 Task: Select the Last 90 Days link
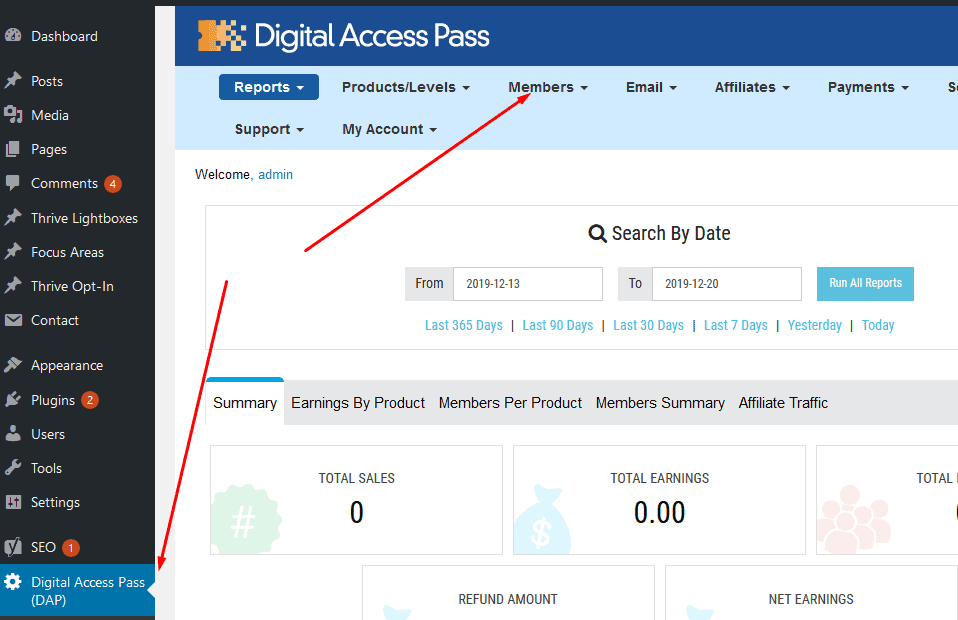(558, 325)
